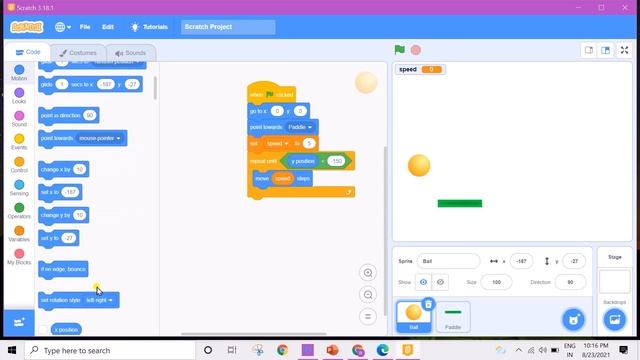Switch to small stage layout

point(589,50)
